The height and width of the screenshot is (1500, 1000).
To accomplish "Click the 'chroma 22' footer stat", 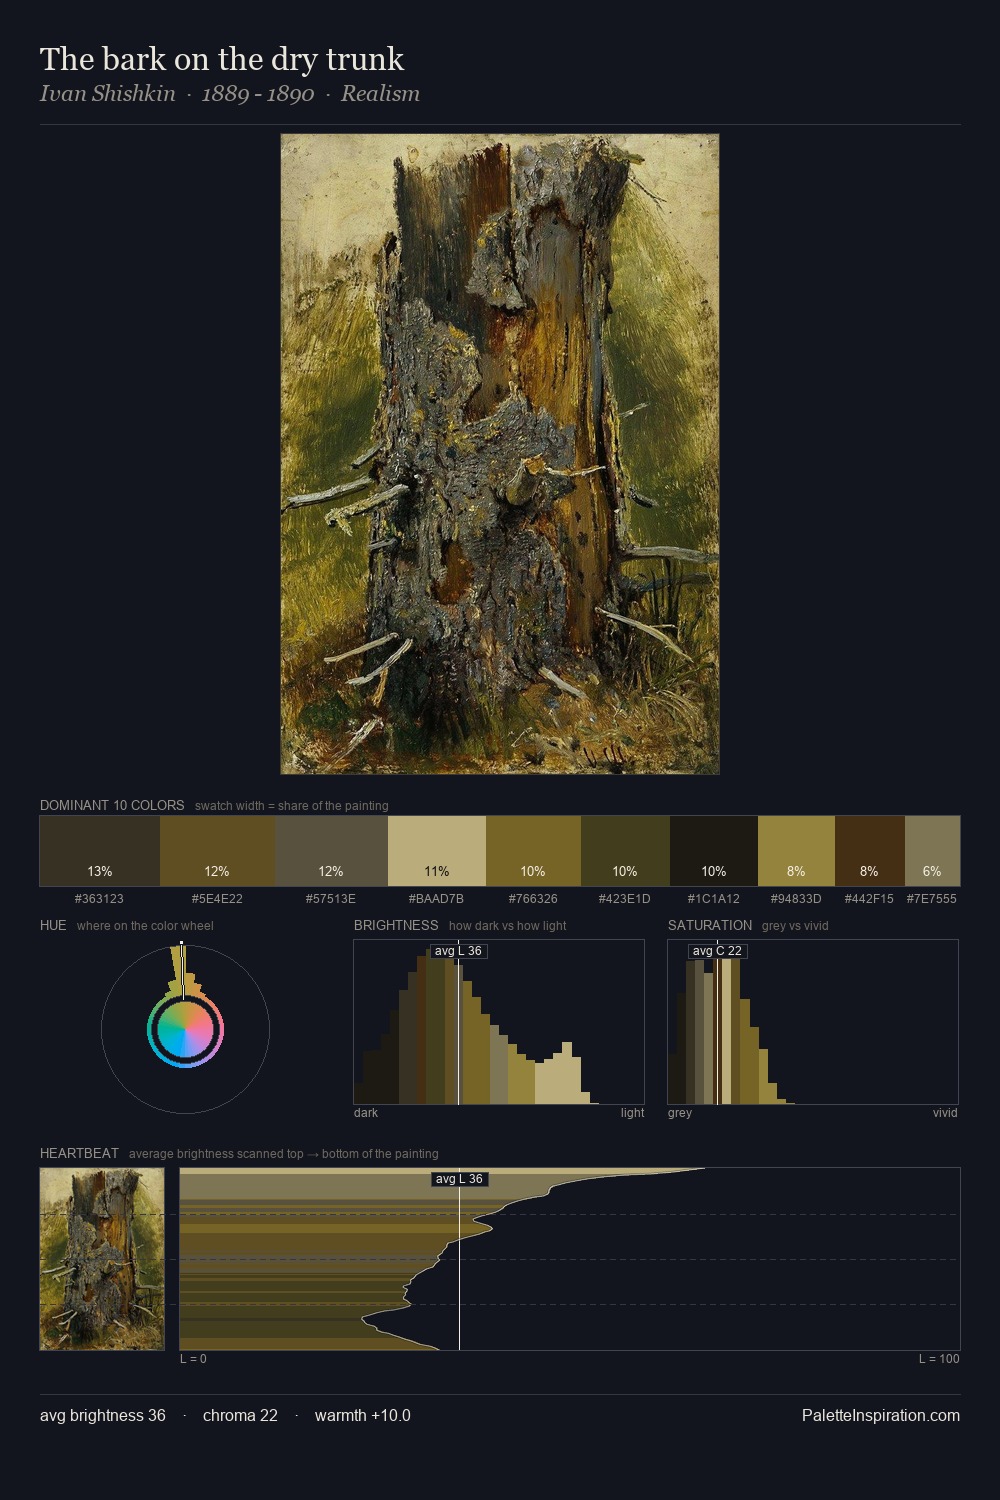I will (240, 1415).
